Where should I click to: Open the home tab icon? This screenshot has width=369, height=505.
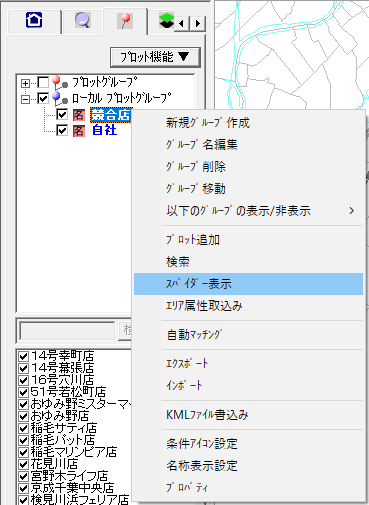tap(34, 20)
